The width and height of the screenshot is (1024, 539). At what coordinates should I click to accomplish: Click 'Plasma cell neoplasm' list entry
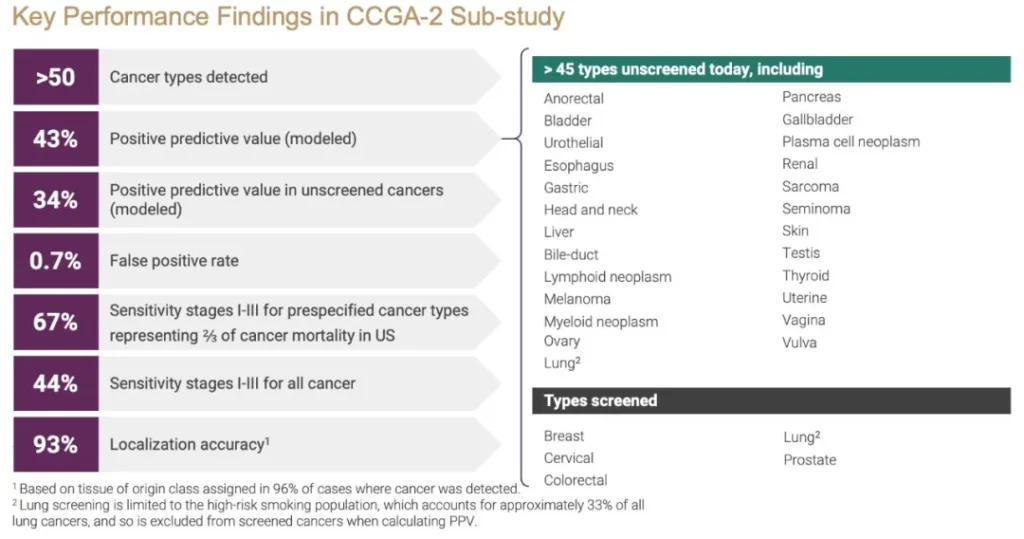click(x=851, y=142)
